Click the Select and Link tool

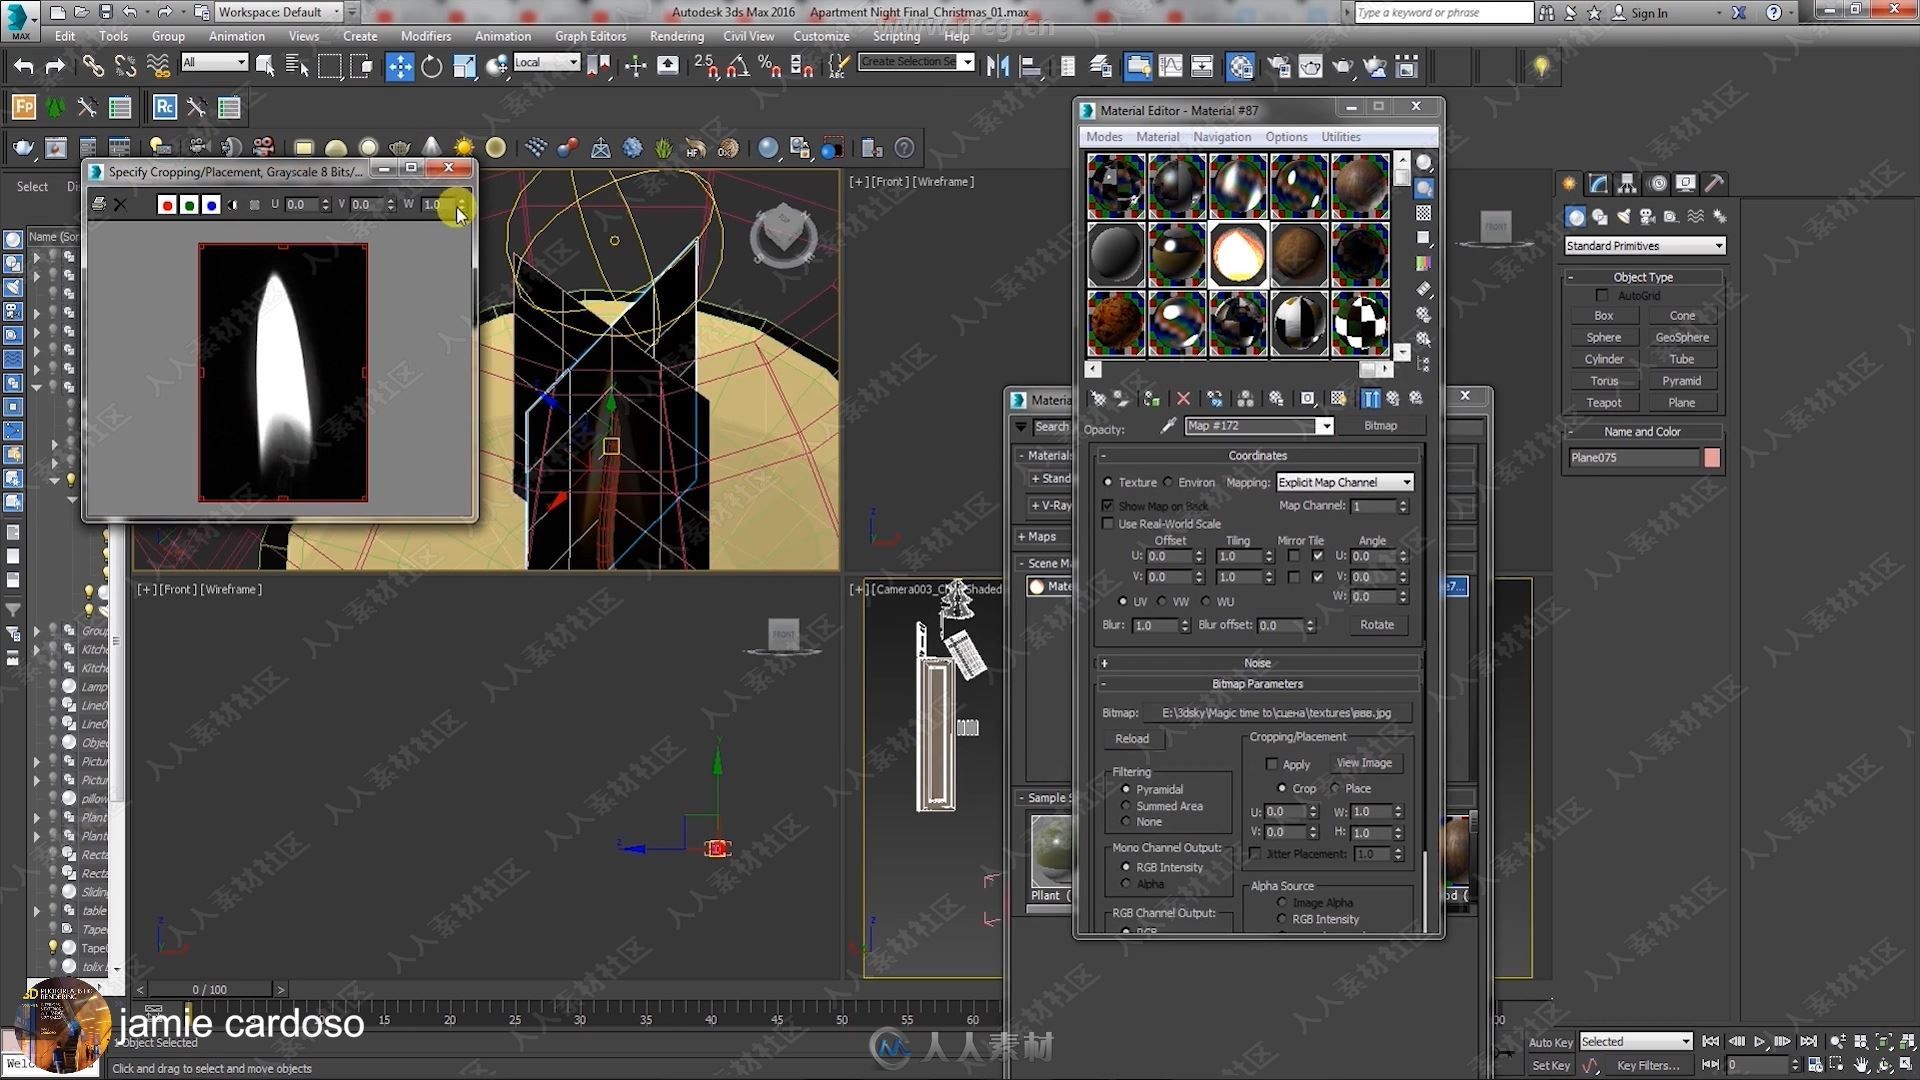tap(92, 67)
